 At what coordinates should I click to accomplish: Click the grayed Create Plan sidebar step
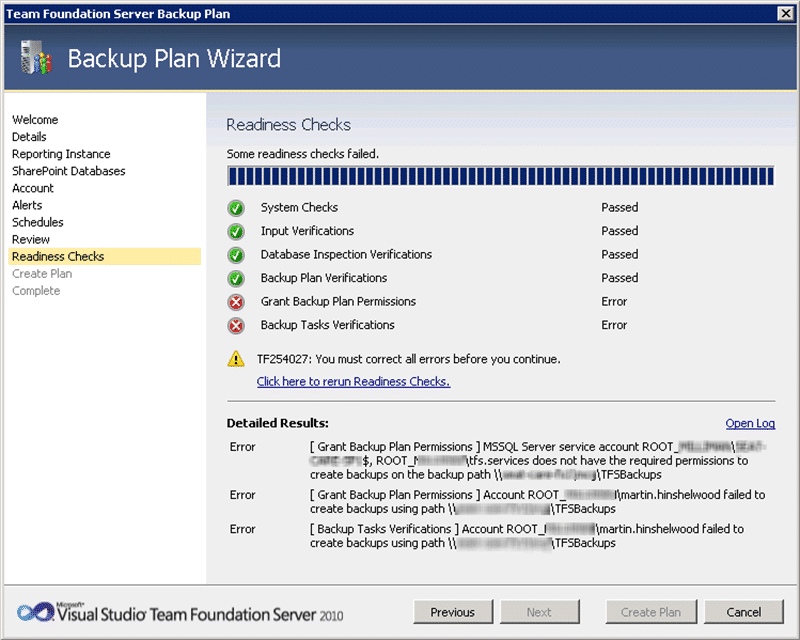(x=42, y=274)
